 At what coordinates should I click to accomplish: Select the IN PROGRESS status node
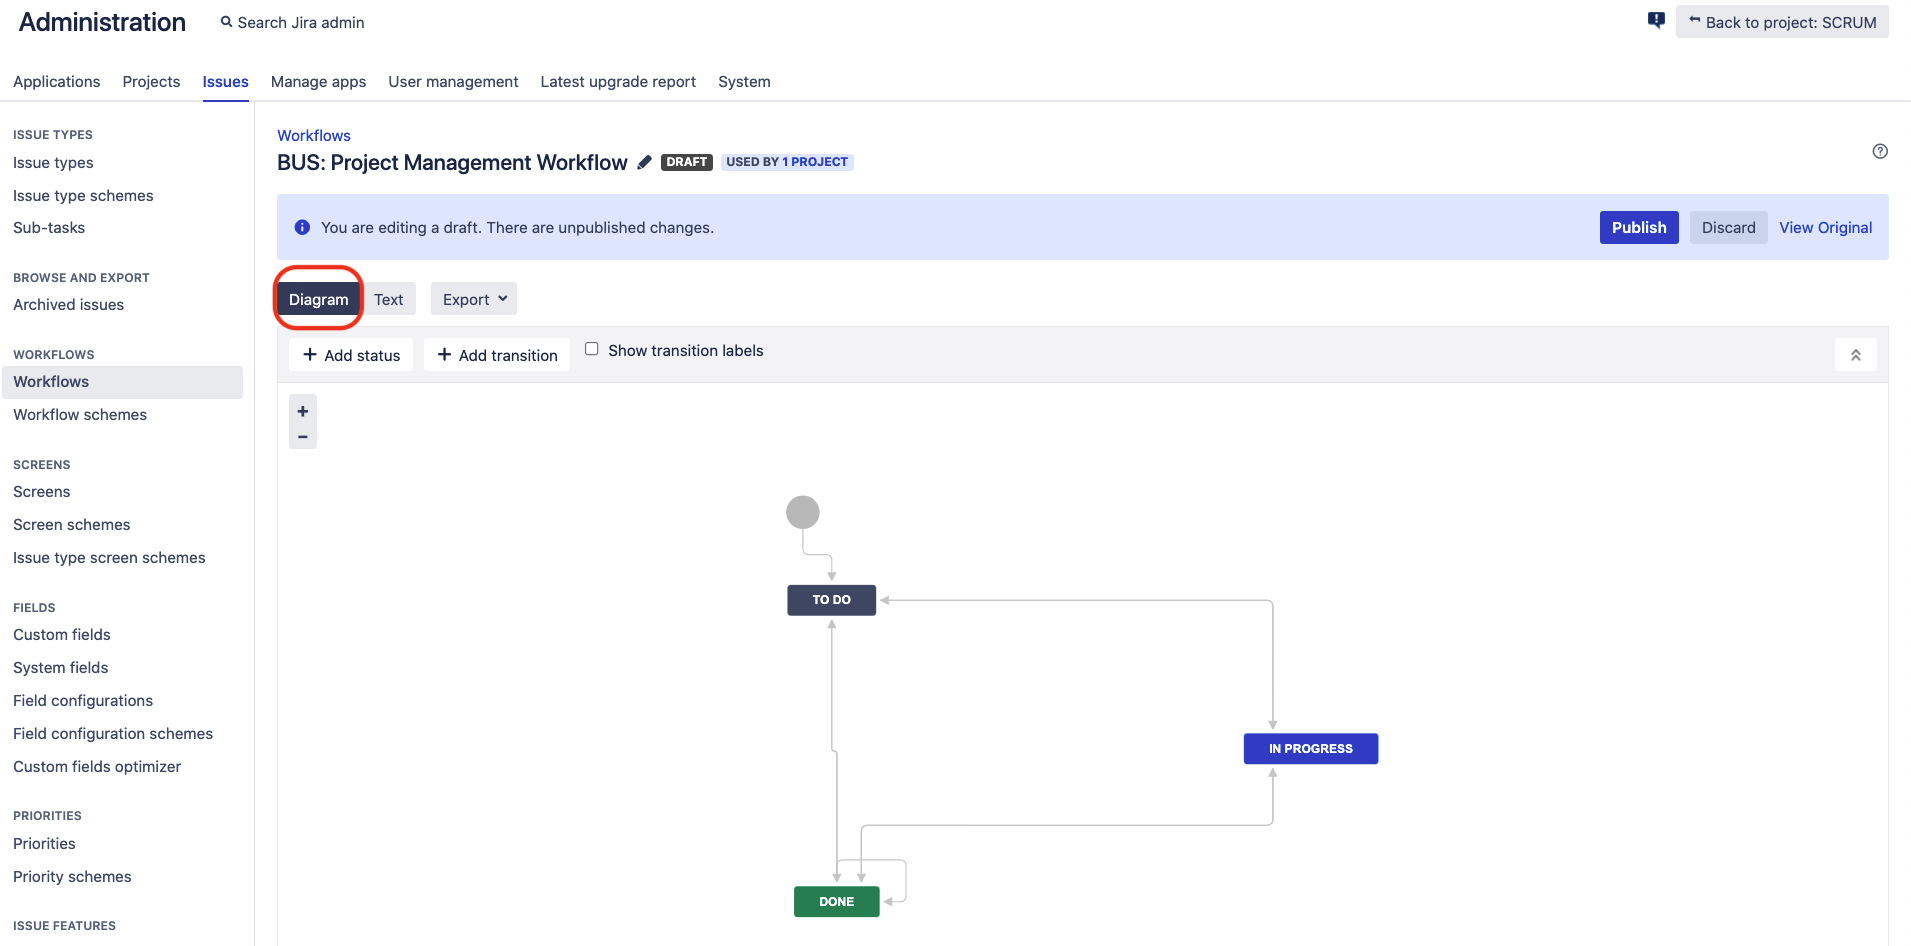(x=1311, y=749)
